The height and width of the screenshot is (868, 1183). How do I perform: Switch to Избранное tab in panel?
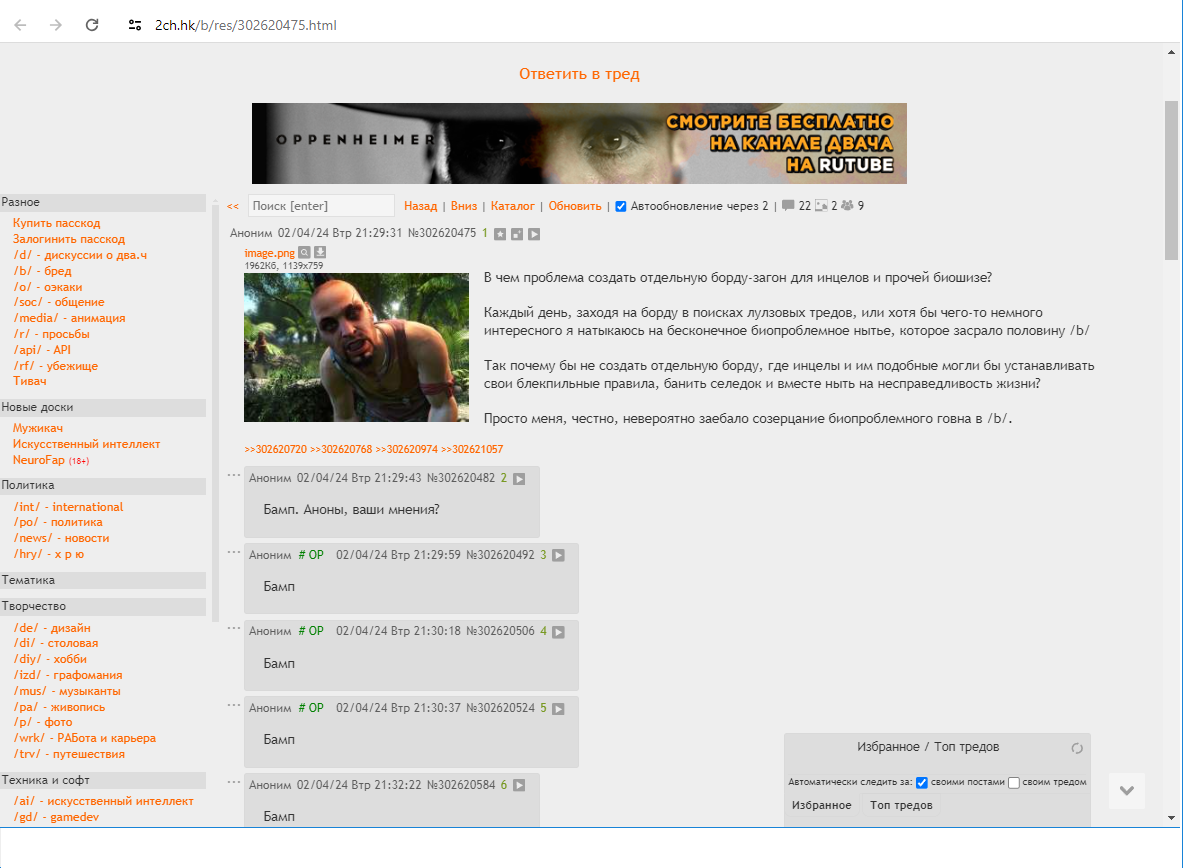822,805
